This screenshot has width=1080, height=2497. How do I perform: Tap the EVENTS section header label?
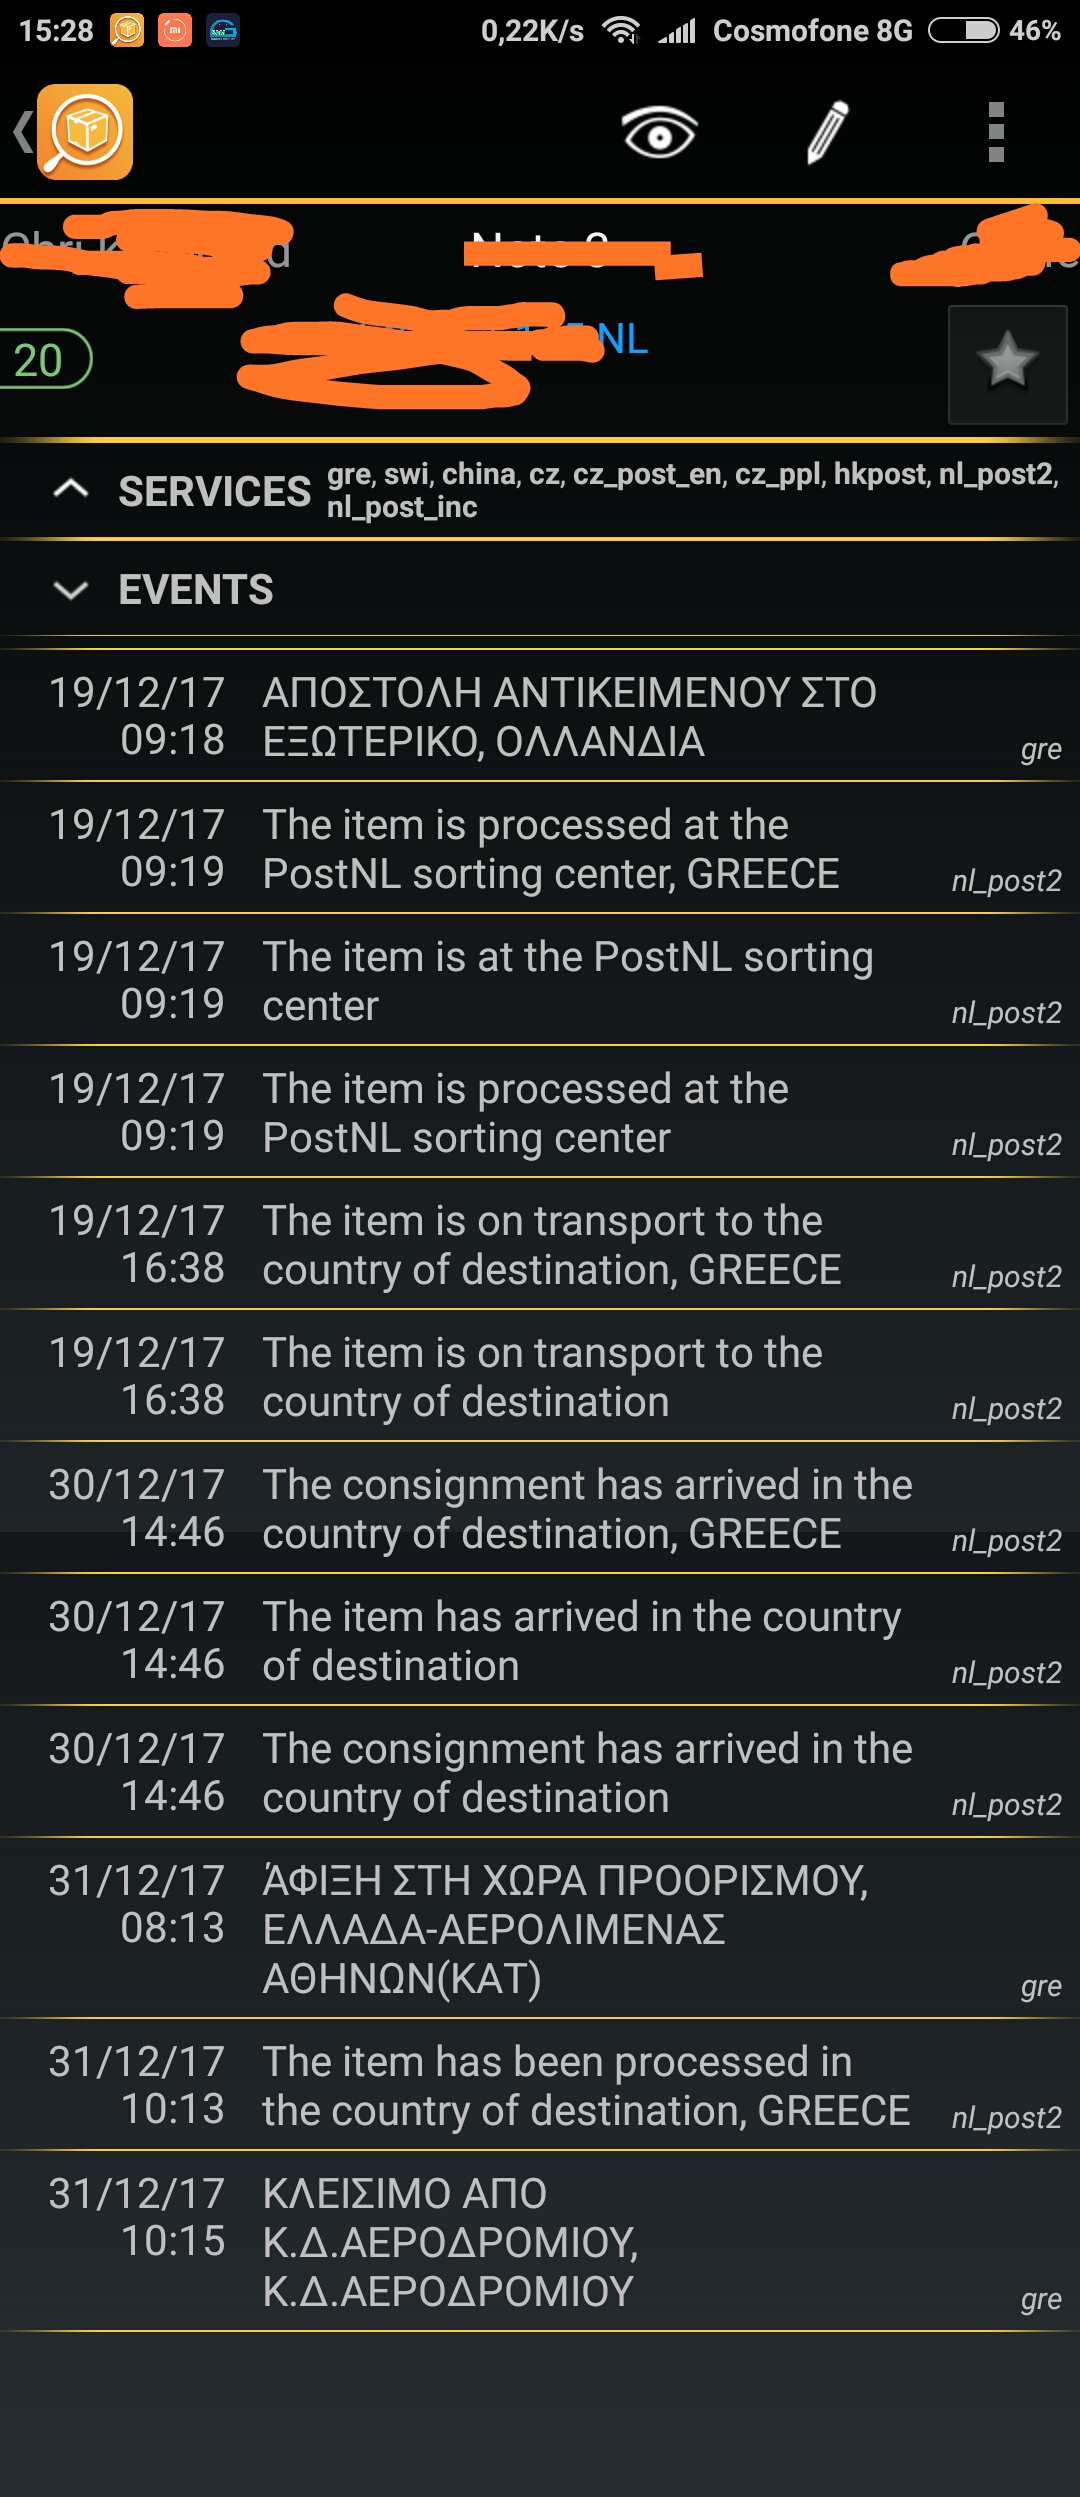click(196, 590)
